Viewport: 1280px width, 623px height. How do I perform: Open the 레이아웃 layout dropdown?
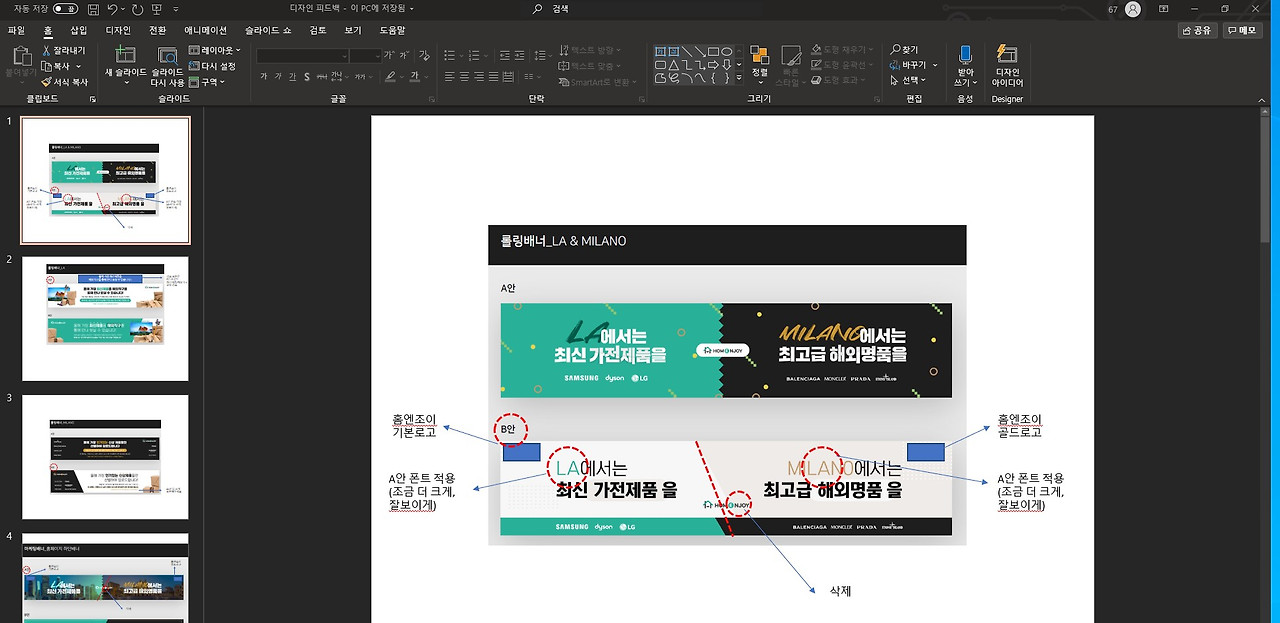click(215, 50)
